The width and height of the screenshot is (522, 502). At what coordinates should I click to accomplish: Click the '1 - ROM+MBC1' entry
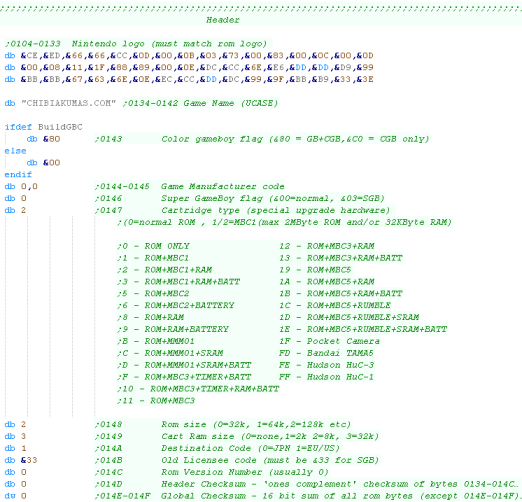click(x=153, y=258)
